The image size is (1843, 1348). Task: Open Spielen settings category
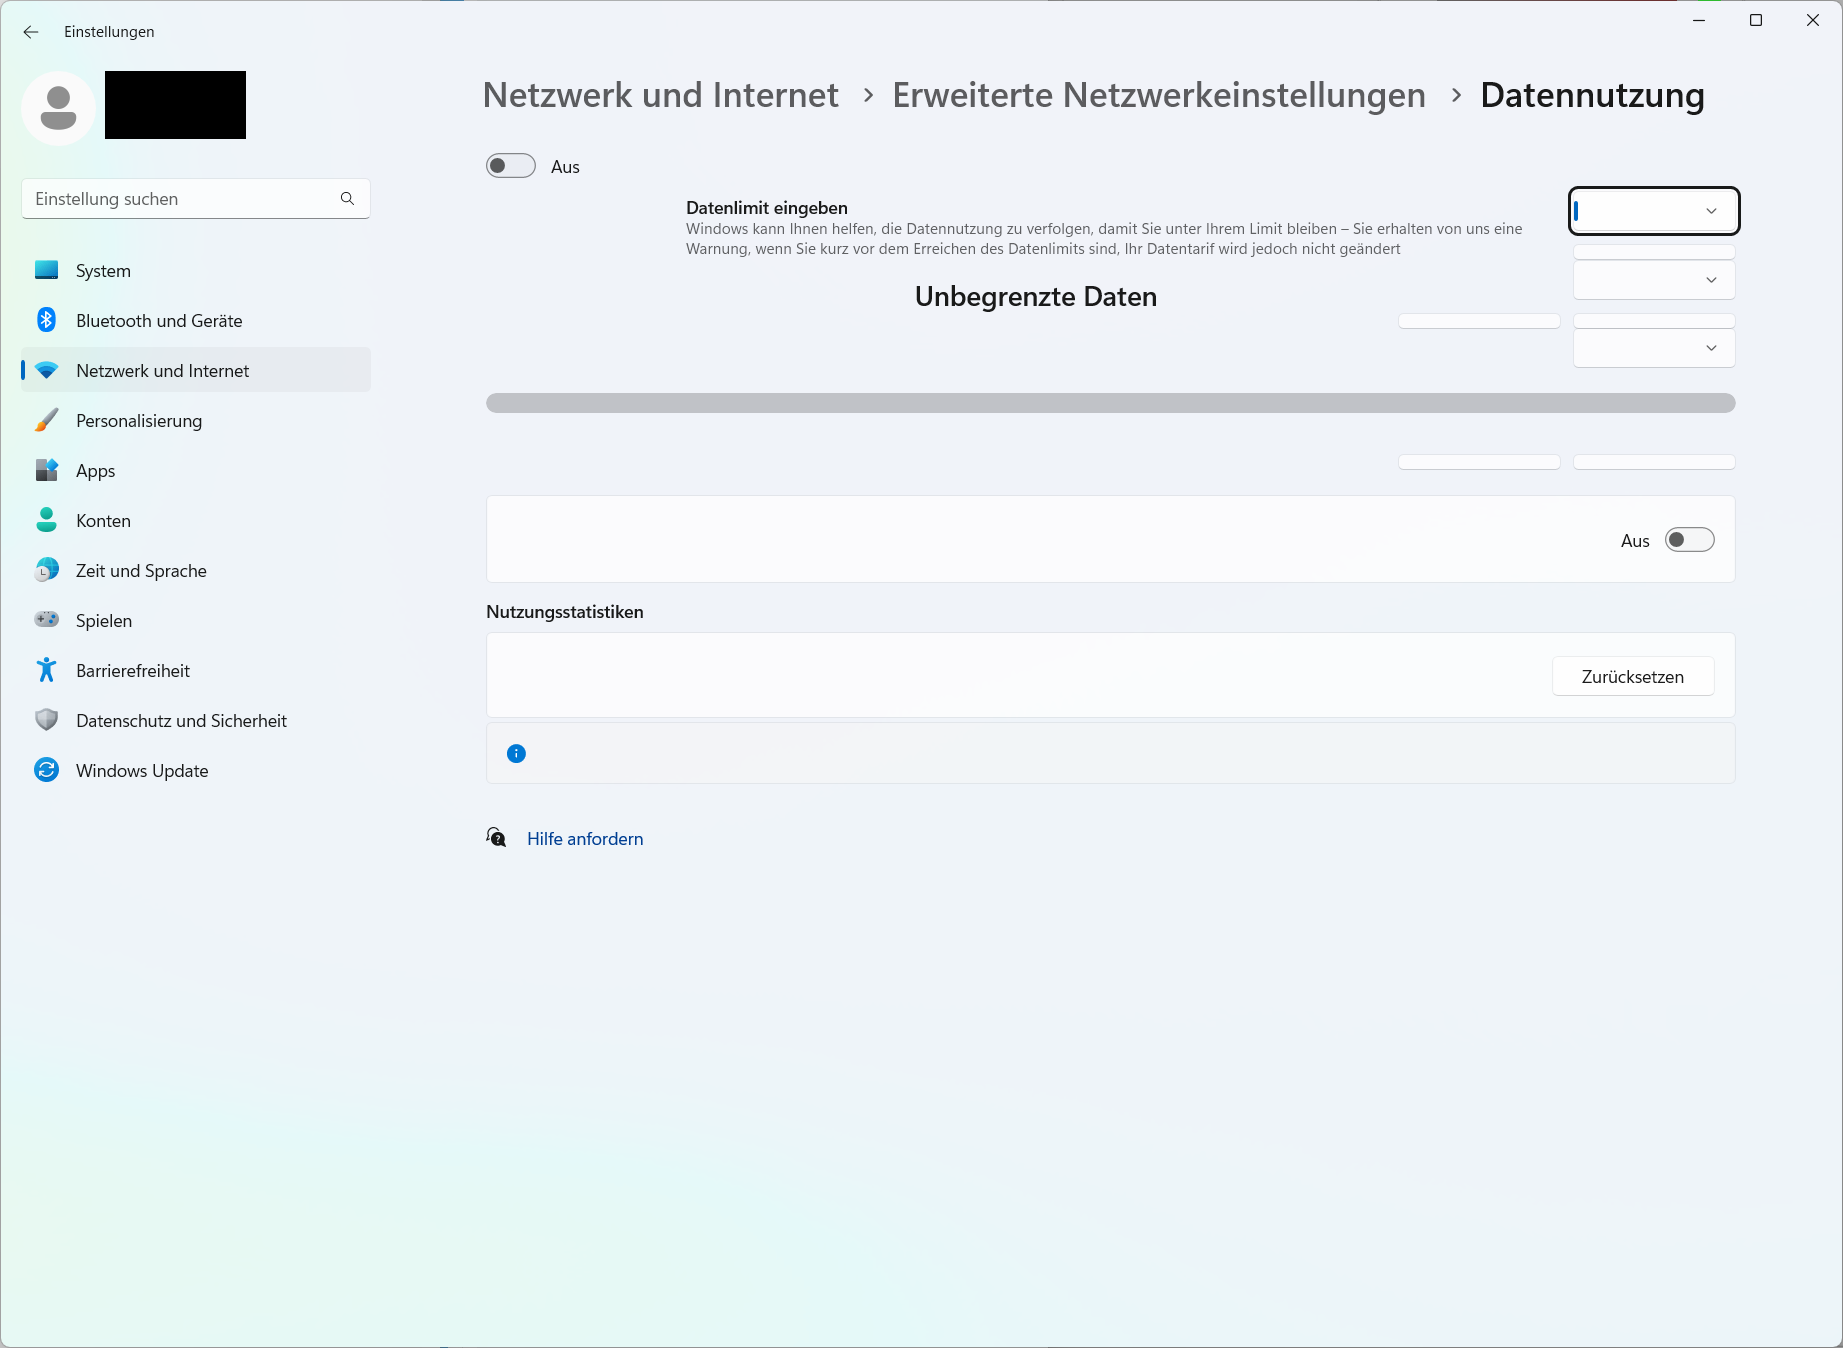196,620
